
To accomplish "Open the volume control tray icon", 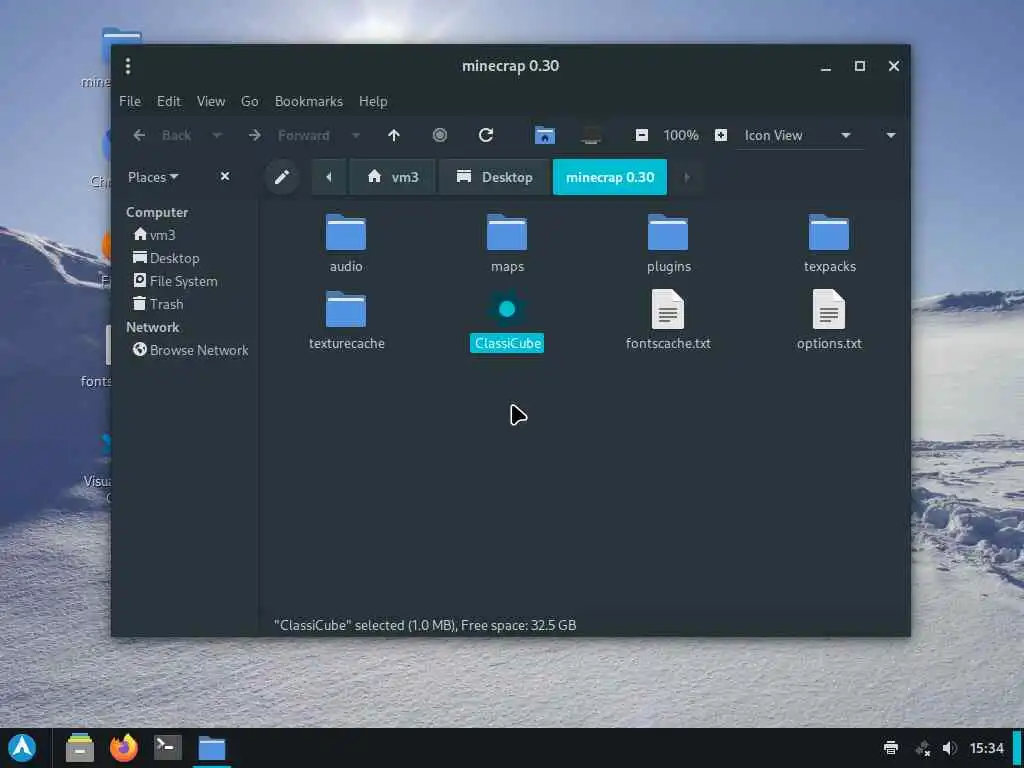I will point(950,748).
